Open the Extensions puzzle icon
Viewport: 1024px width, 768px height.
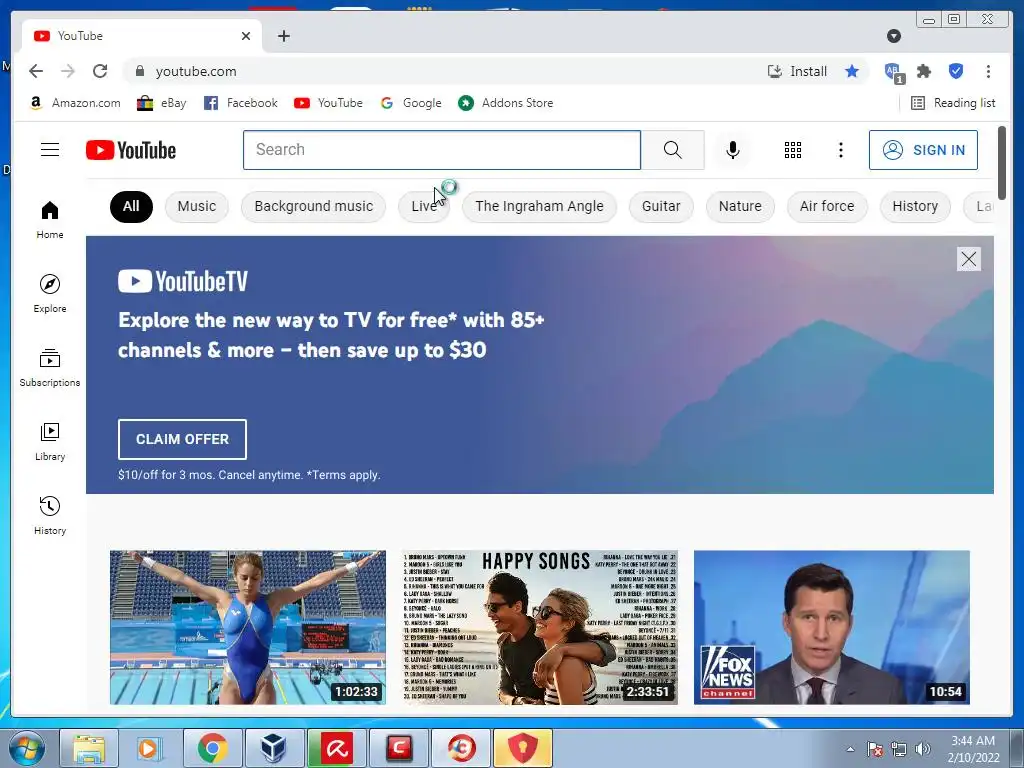pos(924,71)
